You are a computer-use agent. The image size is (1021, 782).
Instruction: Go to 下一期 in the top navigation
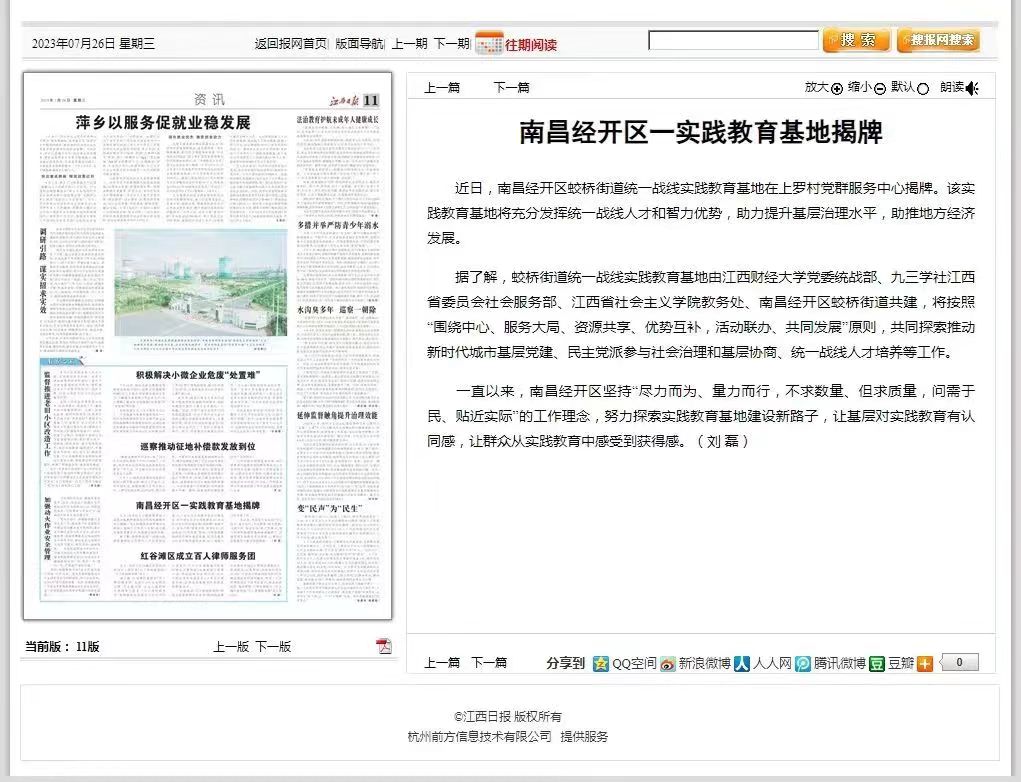[451, 43]
